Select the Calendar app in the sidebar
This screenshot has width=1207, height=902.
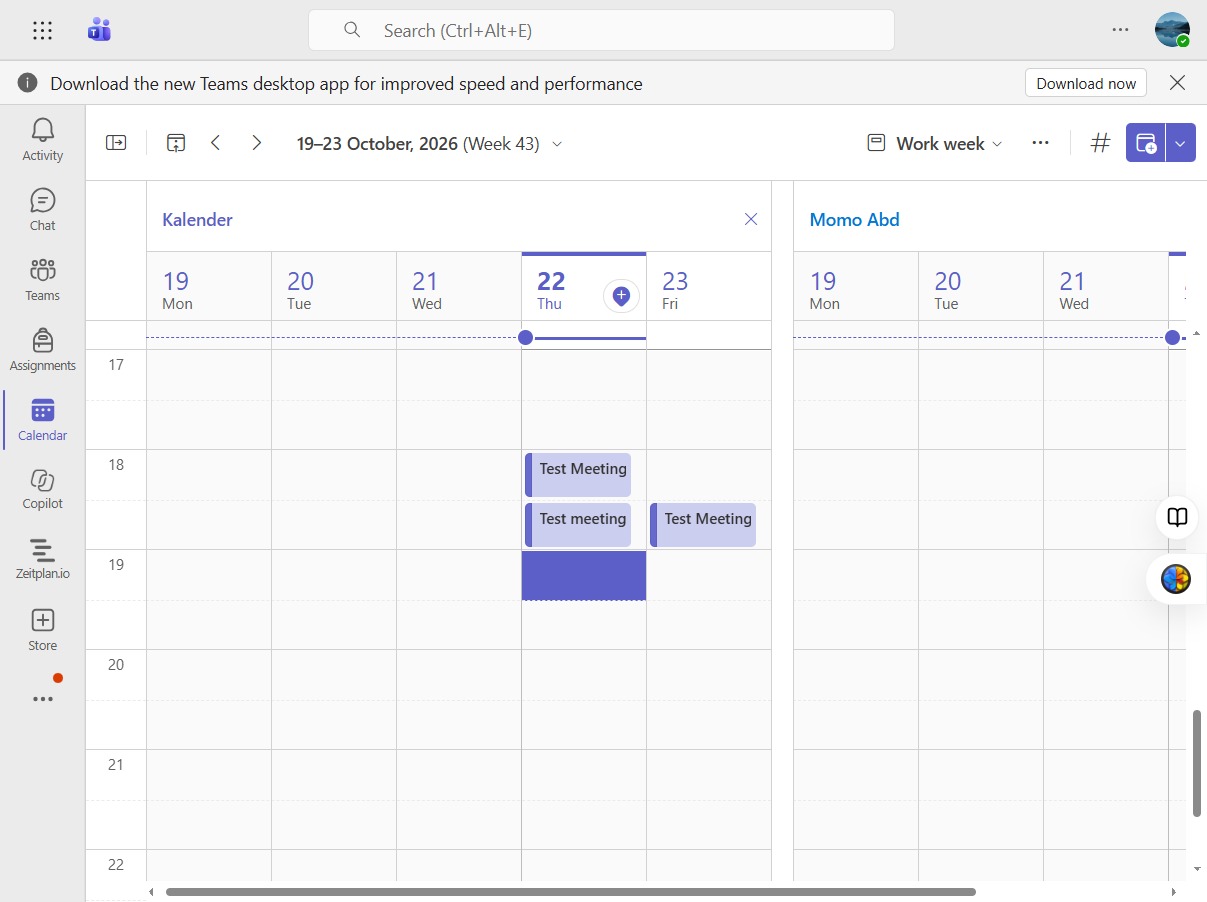(43, 419)
